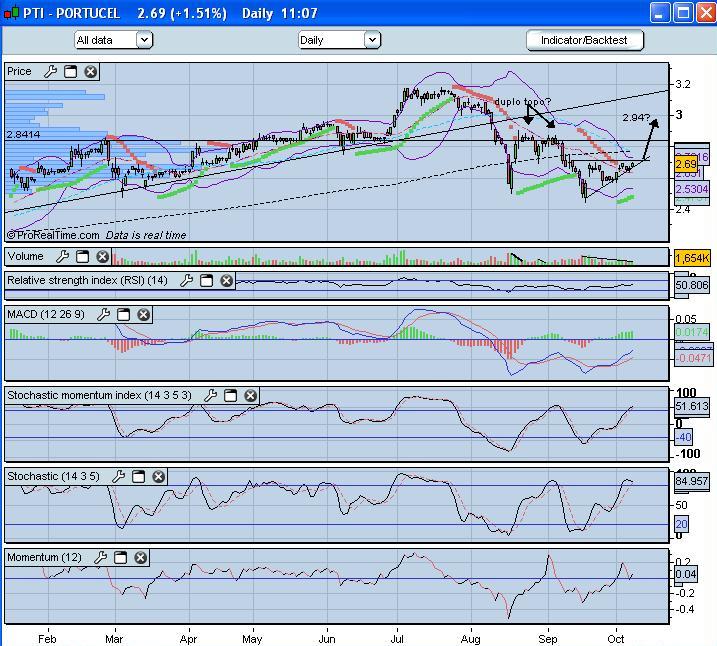This screenshot has height=646, width=717.
Task: Close the Volume panel
Action: 102,256
